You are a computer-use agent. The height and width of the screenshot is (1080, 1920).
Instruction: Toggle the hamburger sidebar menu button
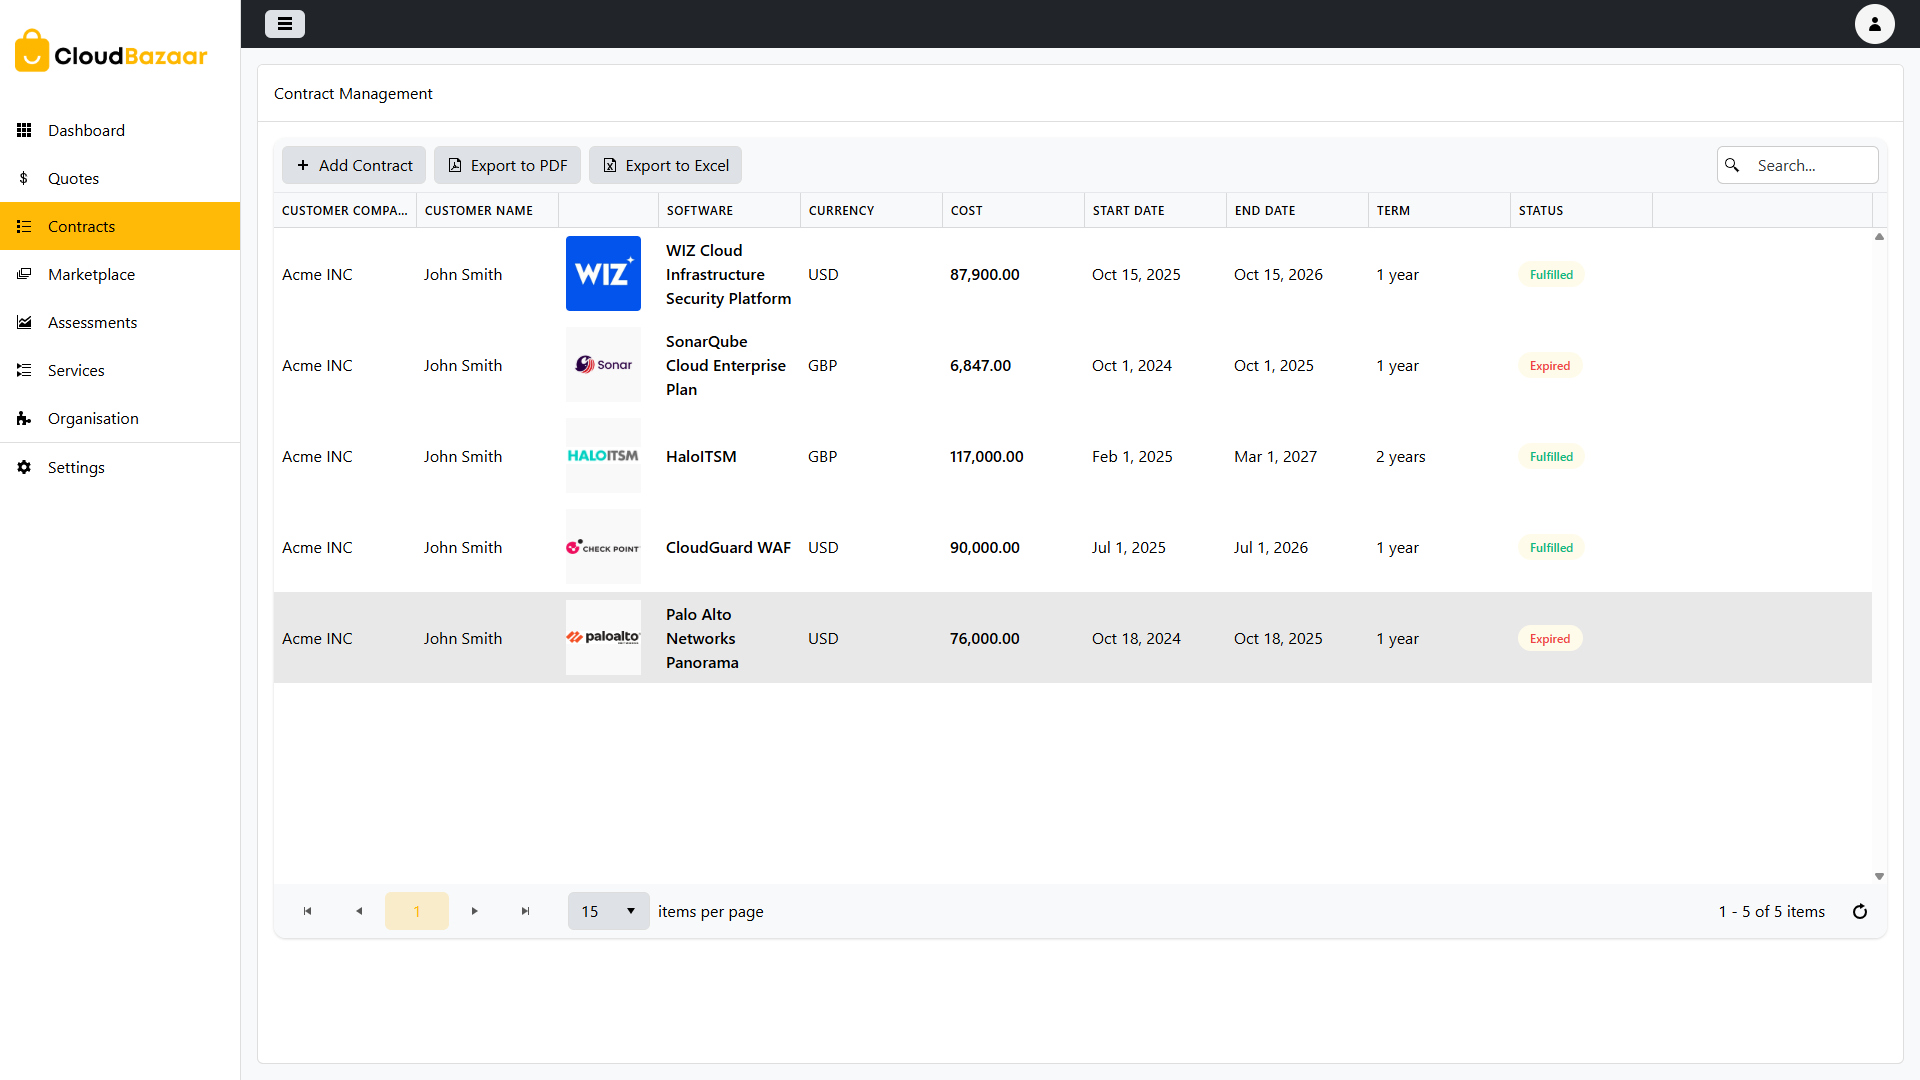pos(285,24)
